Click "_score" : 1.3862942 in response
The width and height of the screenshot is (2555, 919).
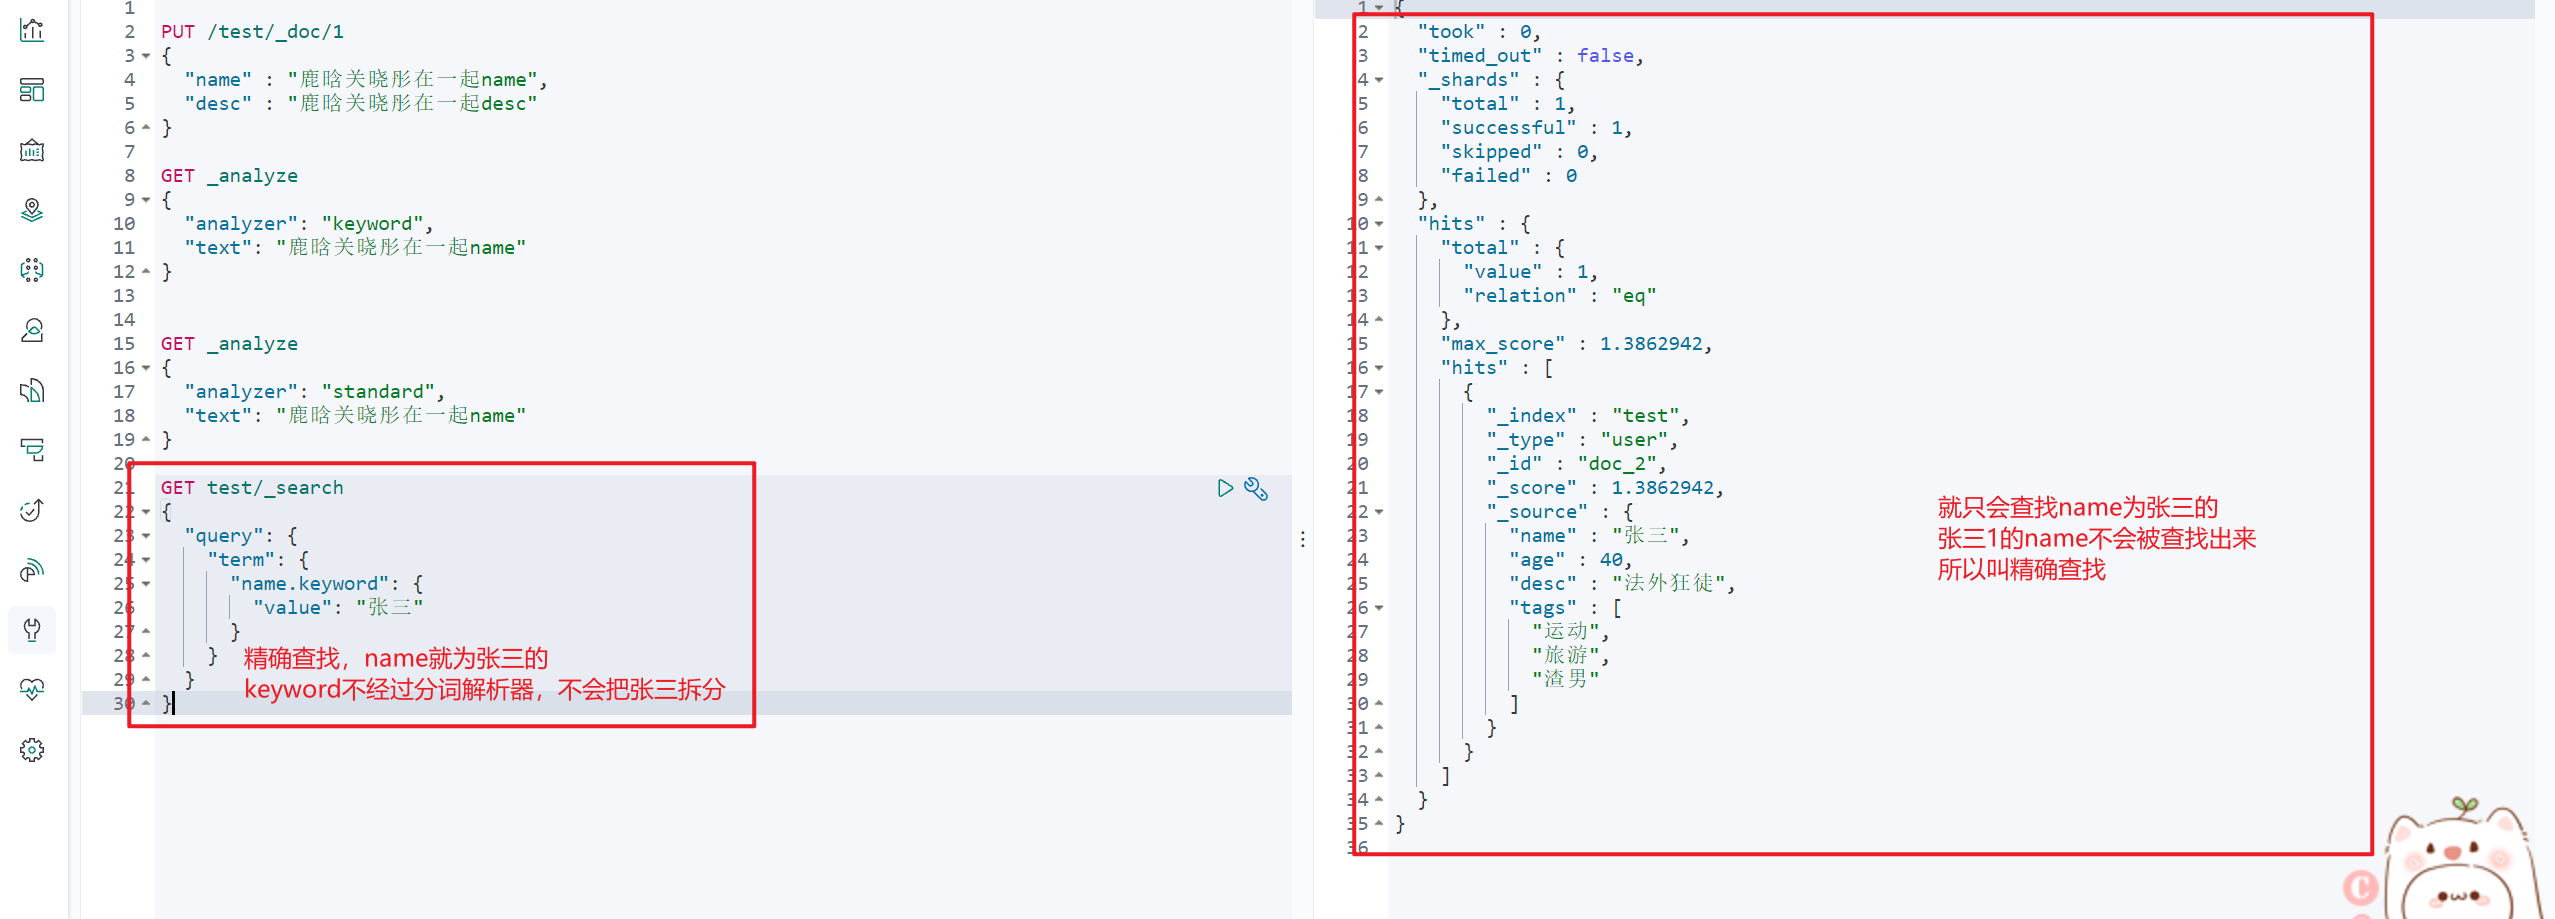tap(1605, 488)
